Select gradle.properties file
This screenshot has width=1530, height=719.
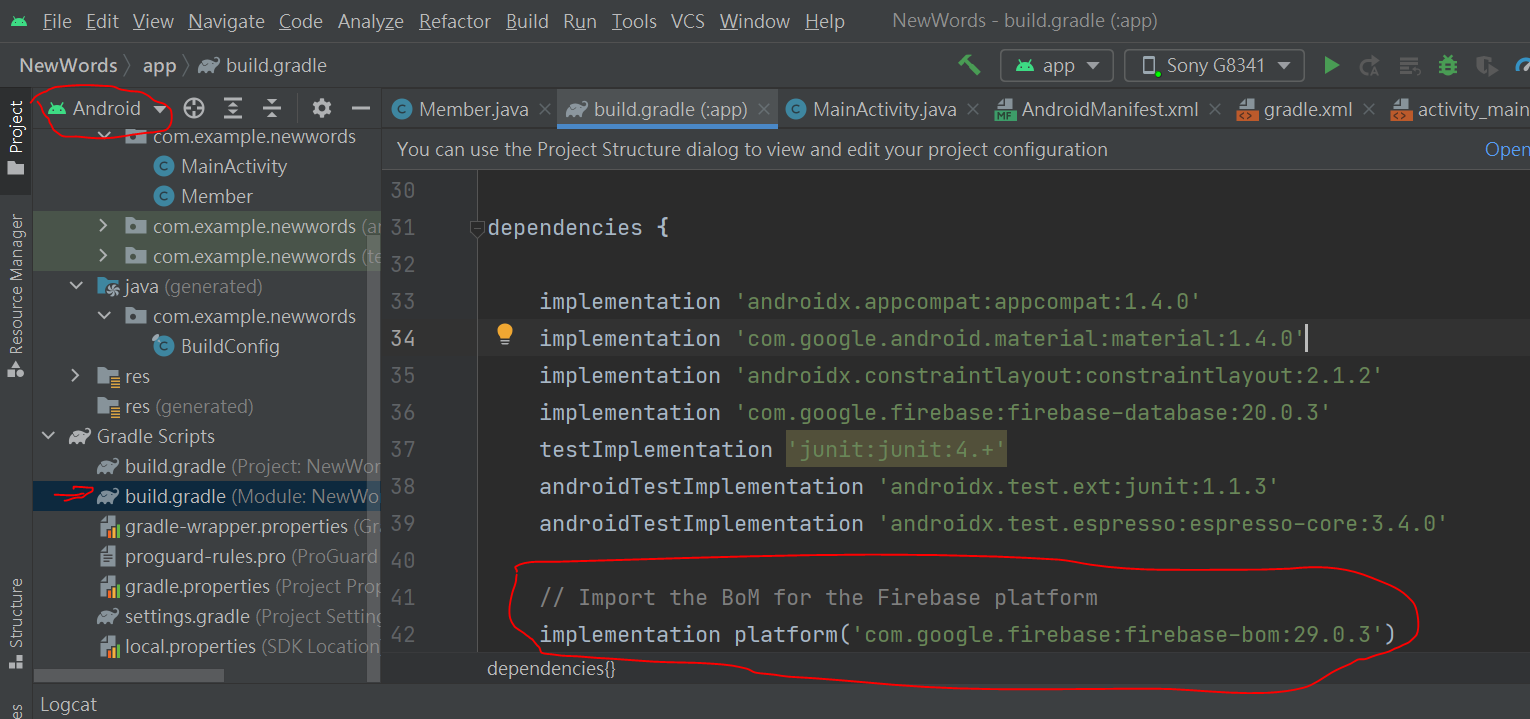[x=238, y=586]
